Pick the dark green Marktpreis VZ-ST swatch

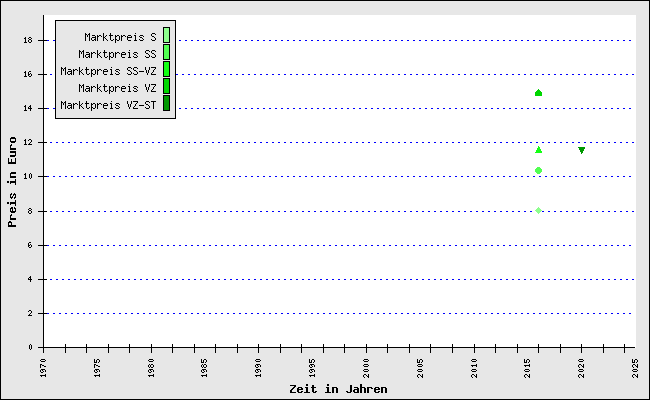coord(166,104)
